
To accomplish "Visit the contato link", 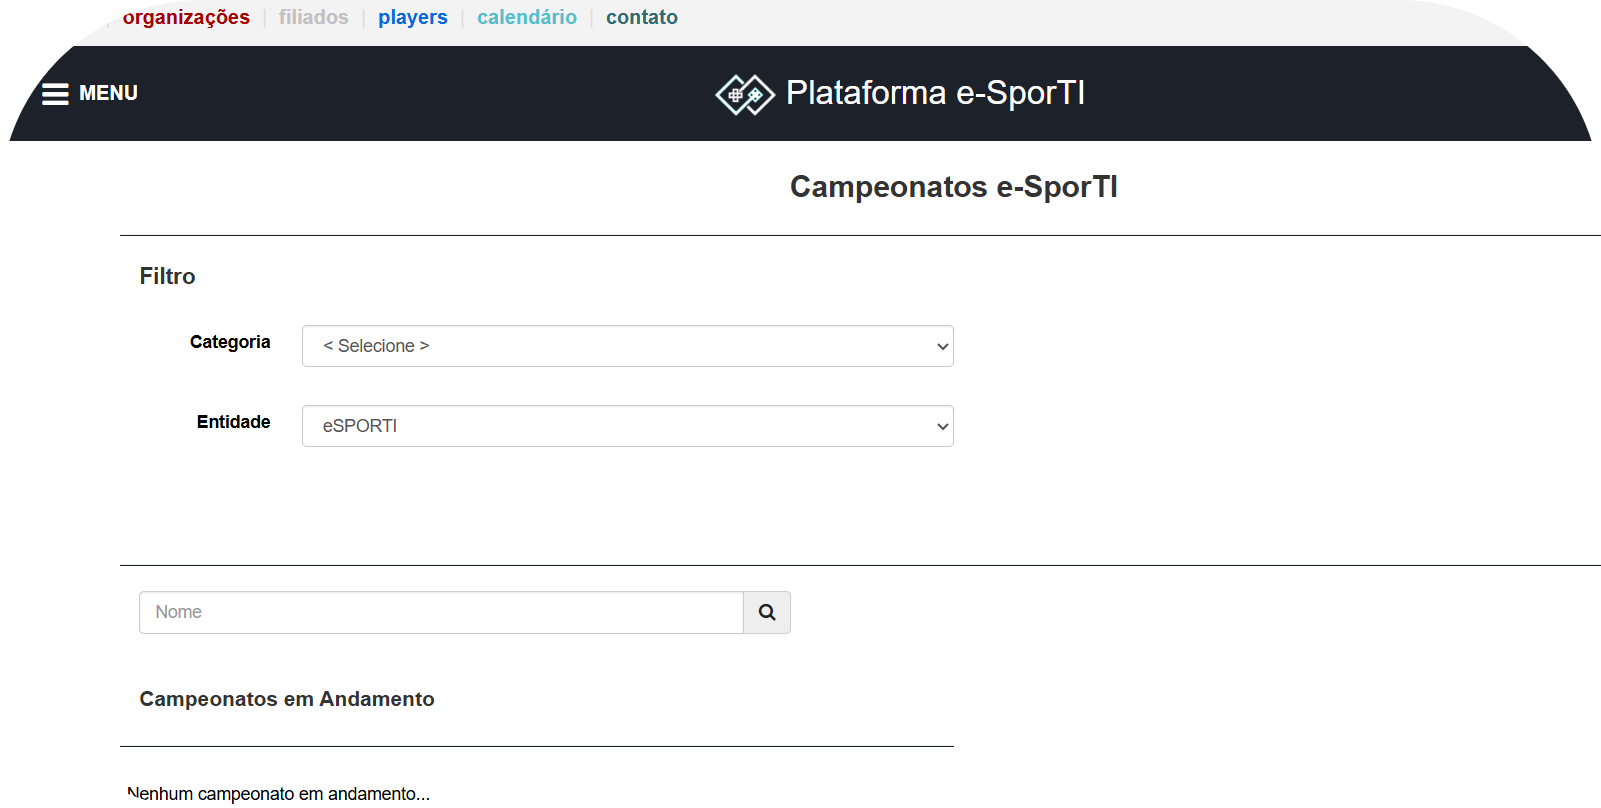I will click(641, 17).
